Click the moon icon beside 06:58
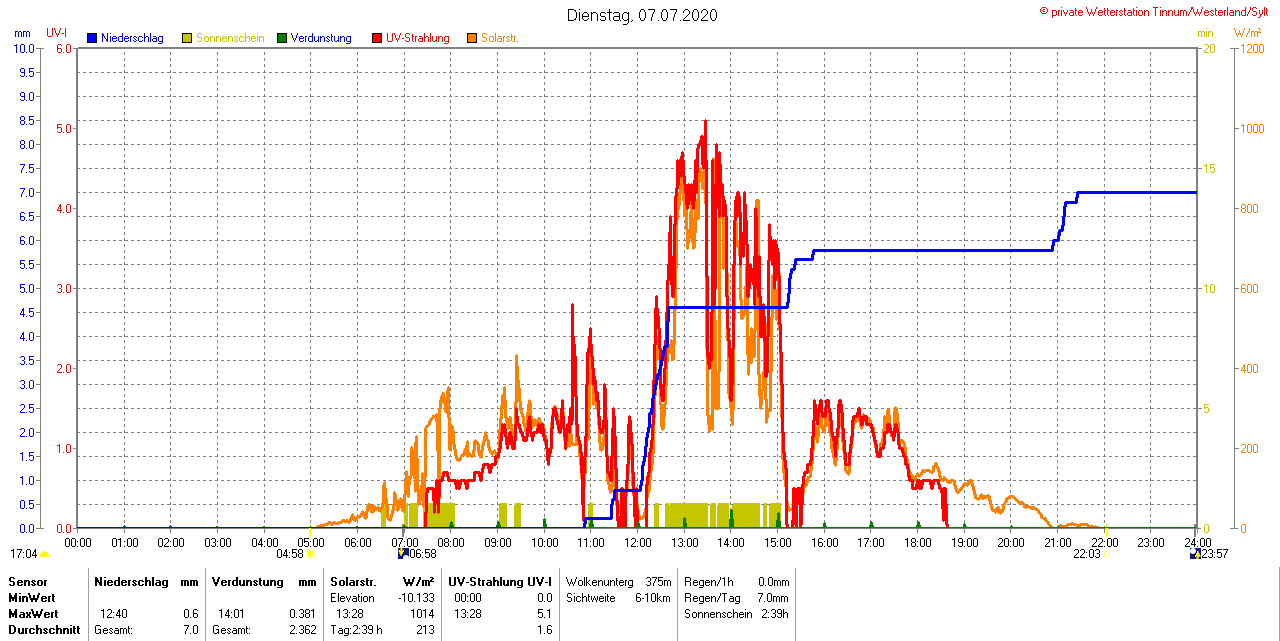Viewport: 1280px width, 641px height. click(402, 553)
